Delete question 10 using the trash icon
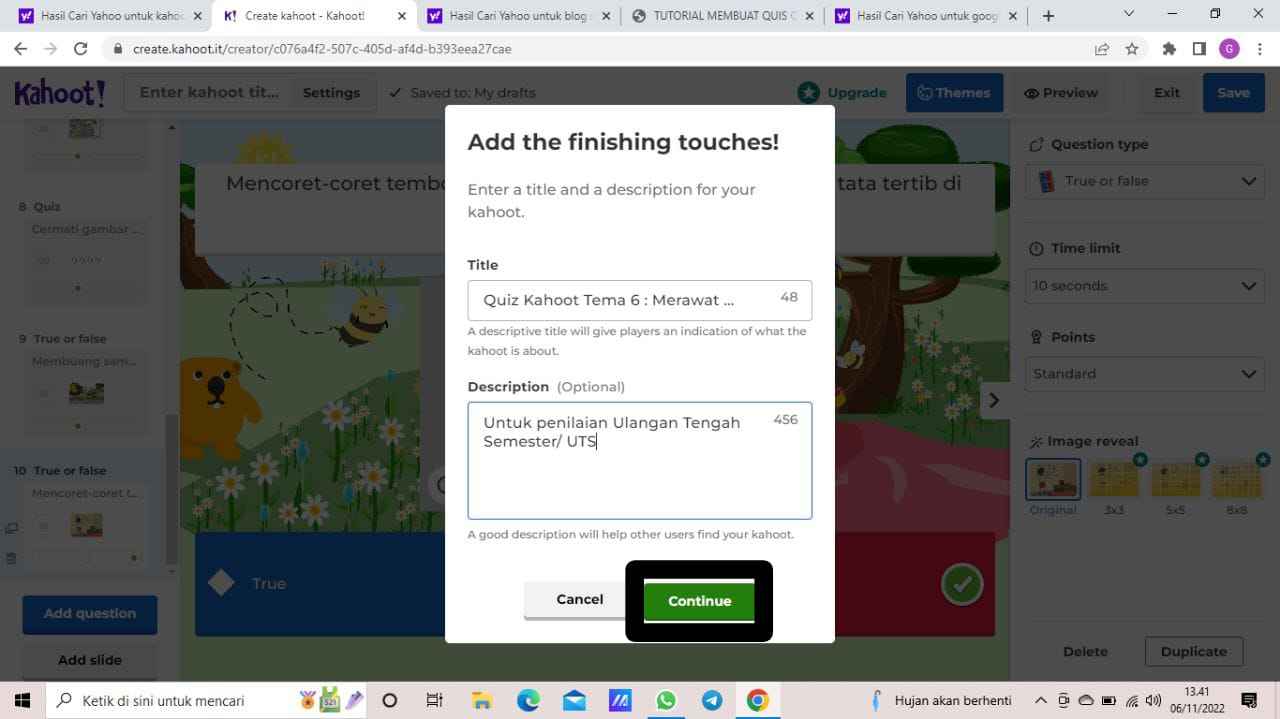Viewport: 1280px width, 719px height. [11, 558]
